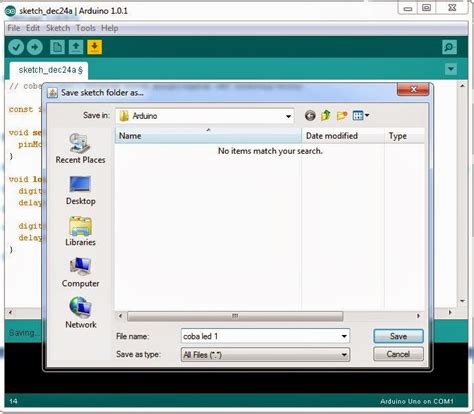This screenshot has width=474, height=414.
Task: Expand the Save as type All Files dropdown
Action: pos(265,355)
